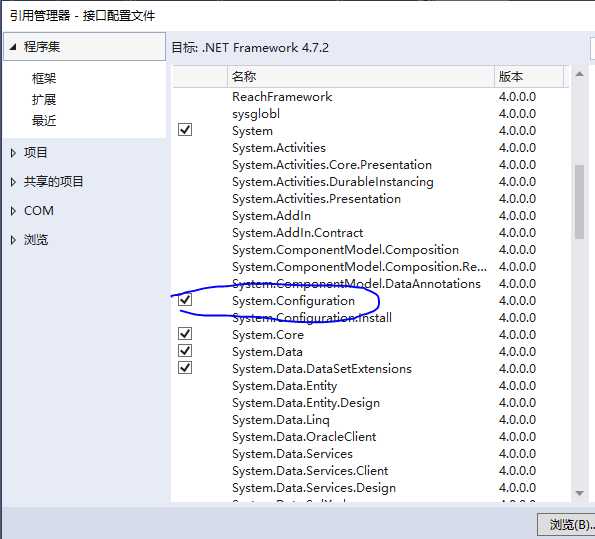Select the System.Data.Linq row

(371, 420)
